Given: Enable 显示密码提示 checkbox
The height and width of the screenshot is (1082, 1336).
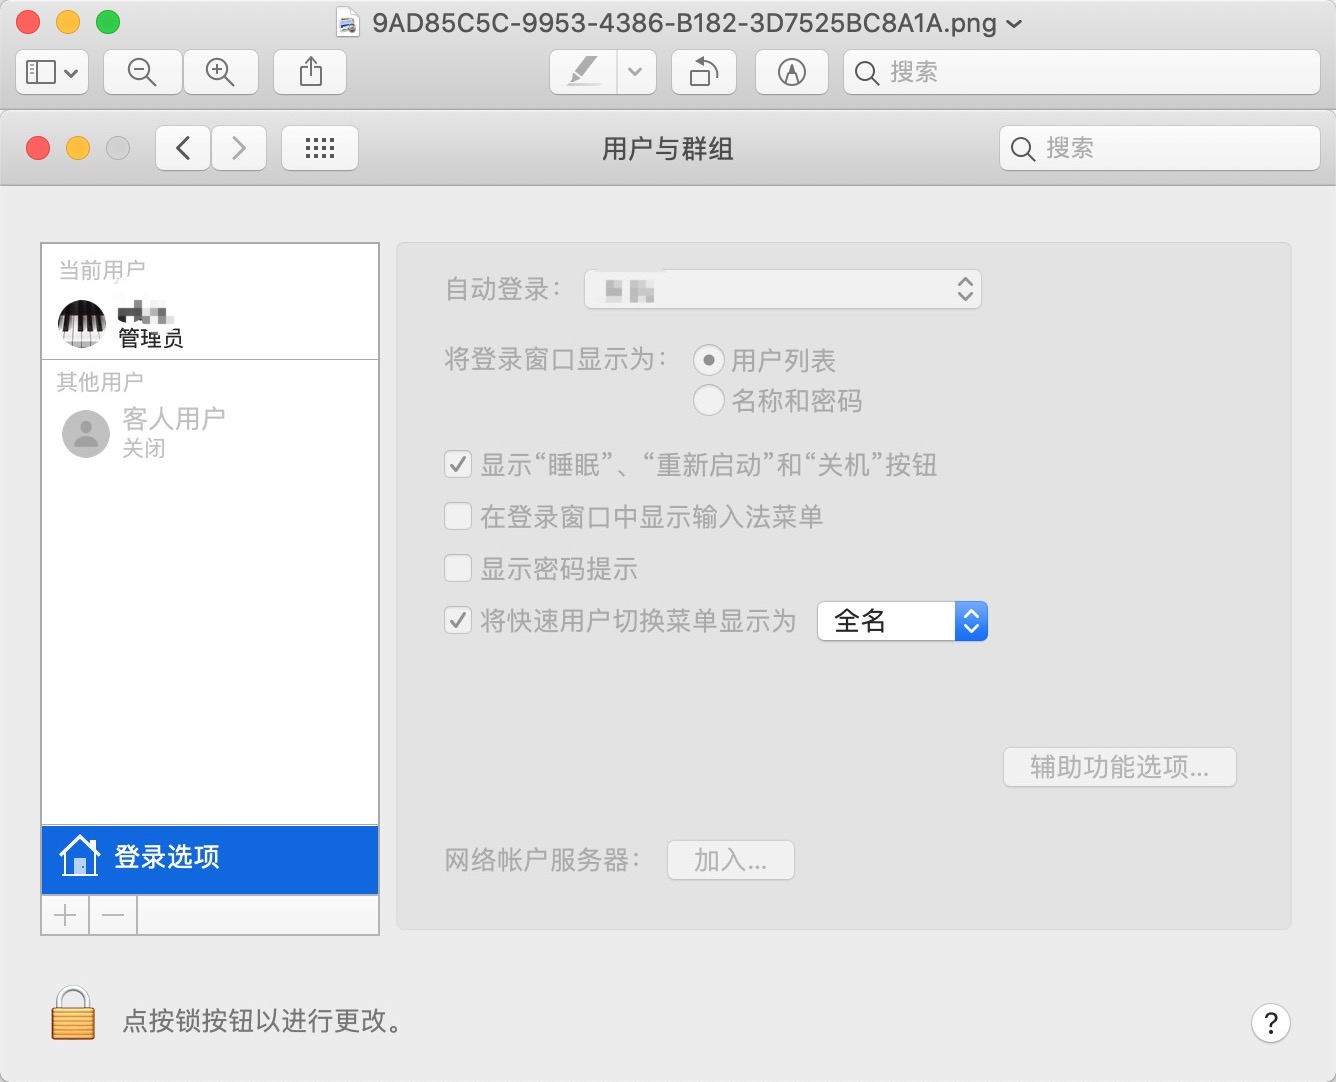Looking at the screenshot, I should pyautogui.click(x=458, y=569).
